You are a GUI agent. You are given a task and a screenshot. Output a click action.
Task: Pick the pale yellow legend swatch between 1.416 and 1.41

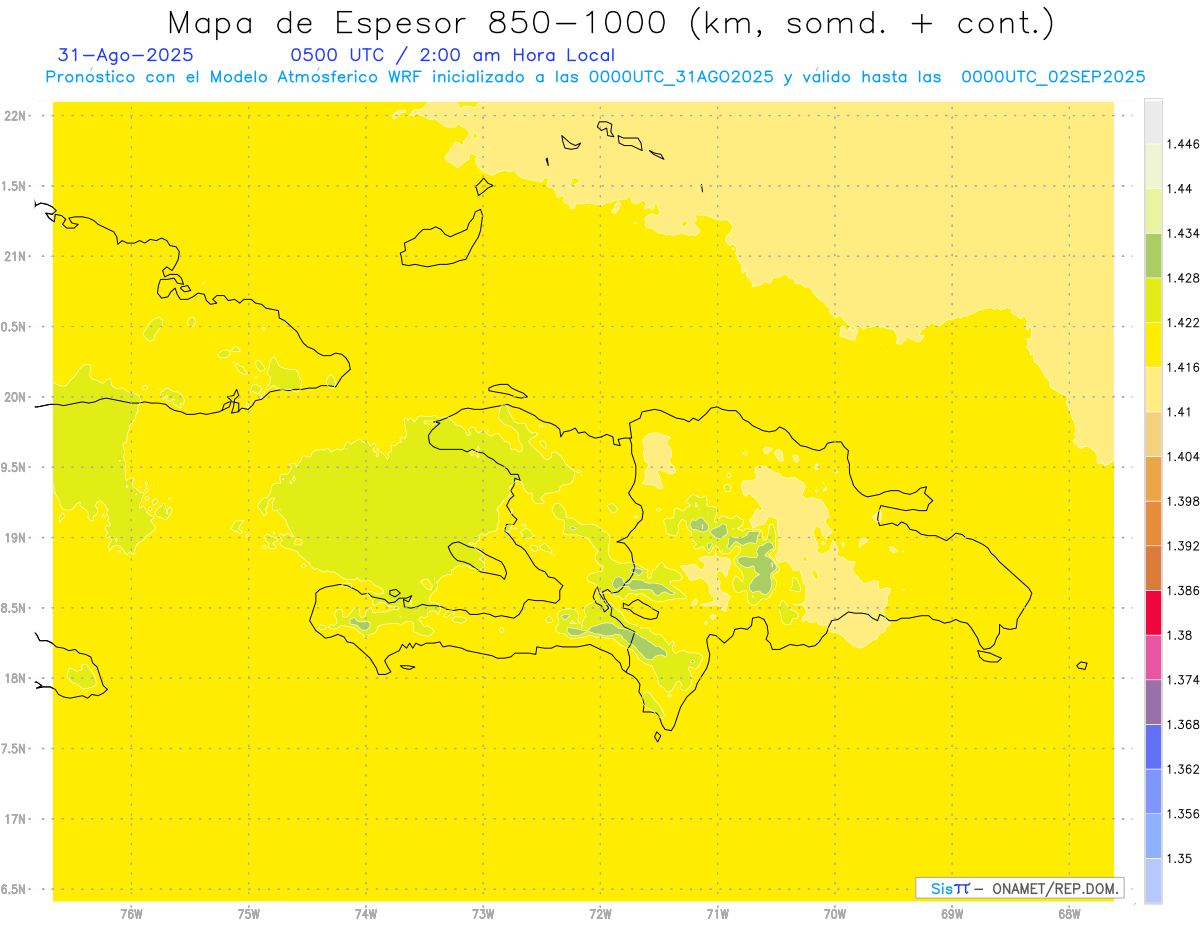tap(1153, 389)
